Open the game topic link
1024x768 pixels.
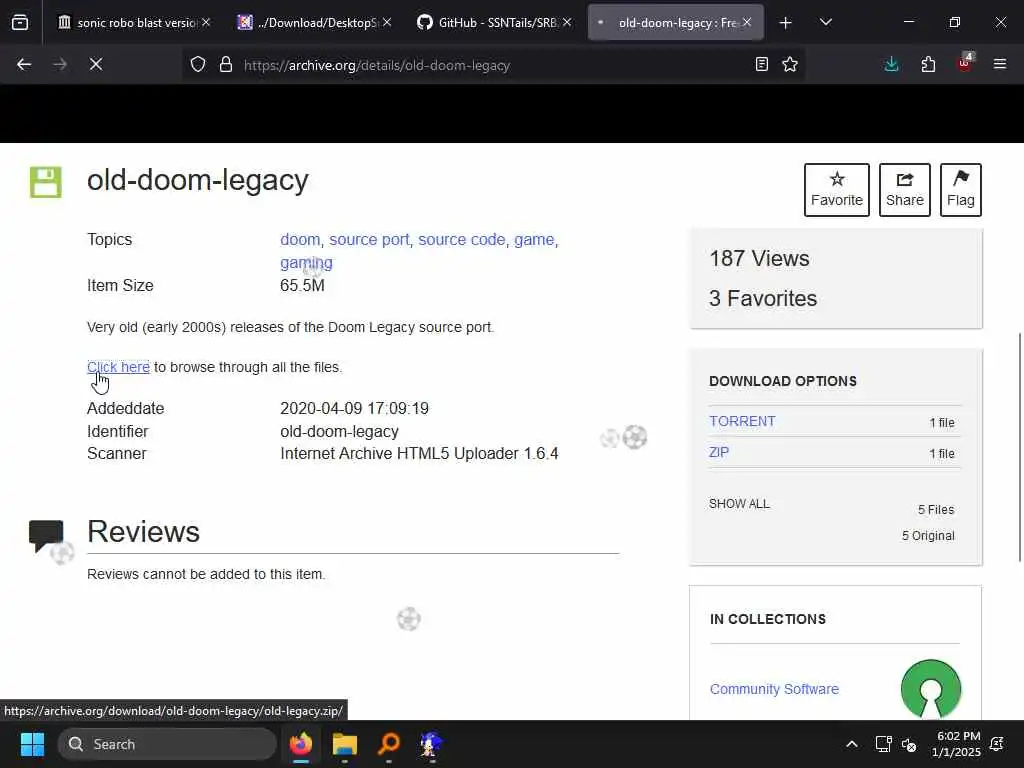(x=534, y=240)
